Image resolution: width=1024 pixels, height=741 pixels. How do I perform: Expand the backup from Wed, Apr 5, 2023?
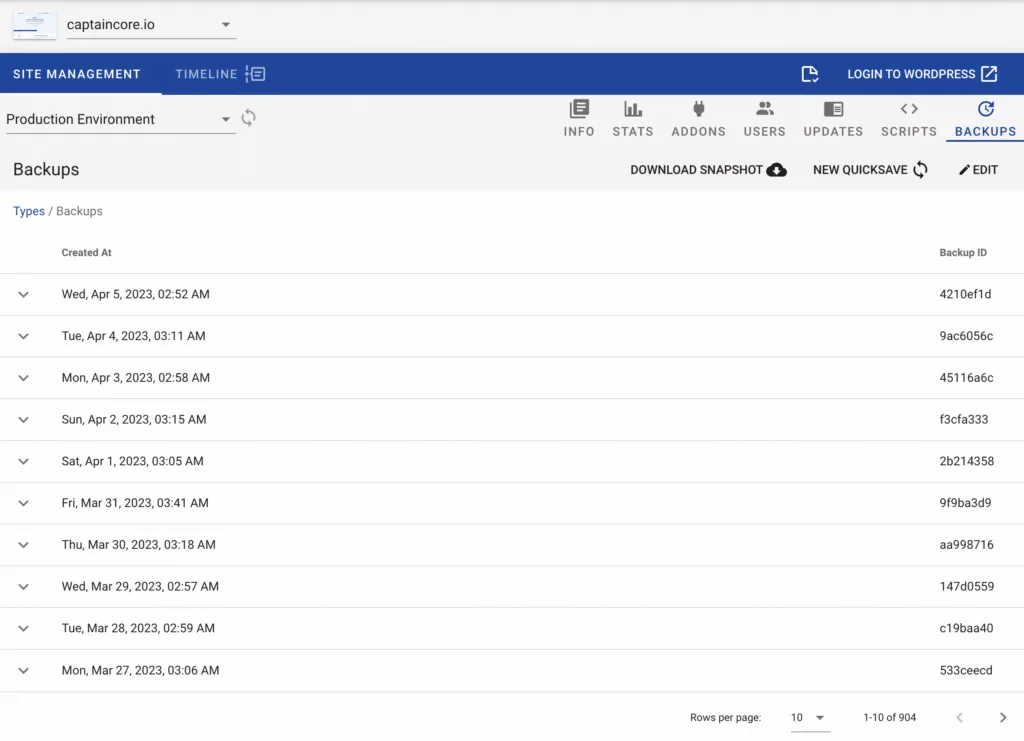click(x=23, y=294)
